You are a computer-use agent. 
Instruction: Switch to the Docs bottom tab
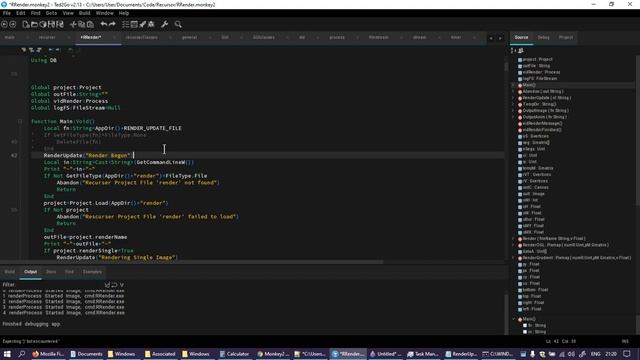[x=51, y=272]
